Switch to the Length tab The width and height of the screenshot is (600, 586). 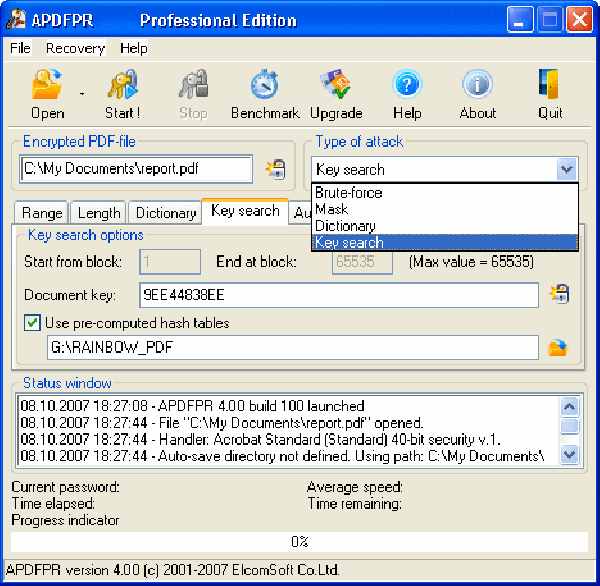(99, 213)
